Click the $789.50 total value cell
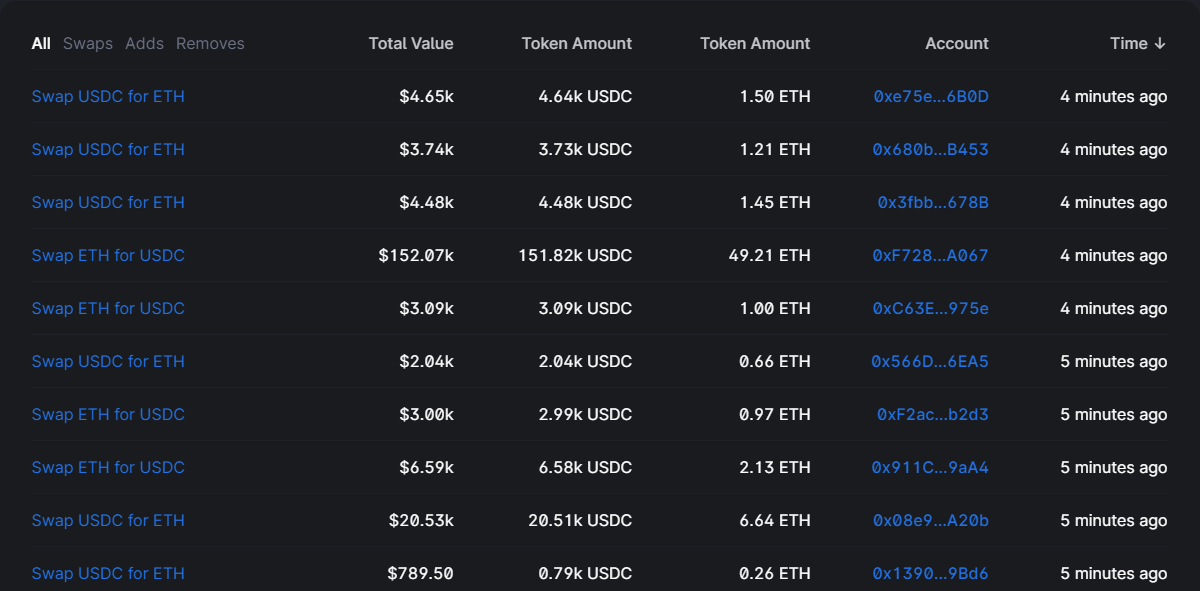 tap(421, 573)
